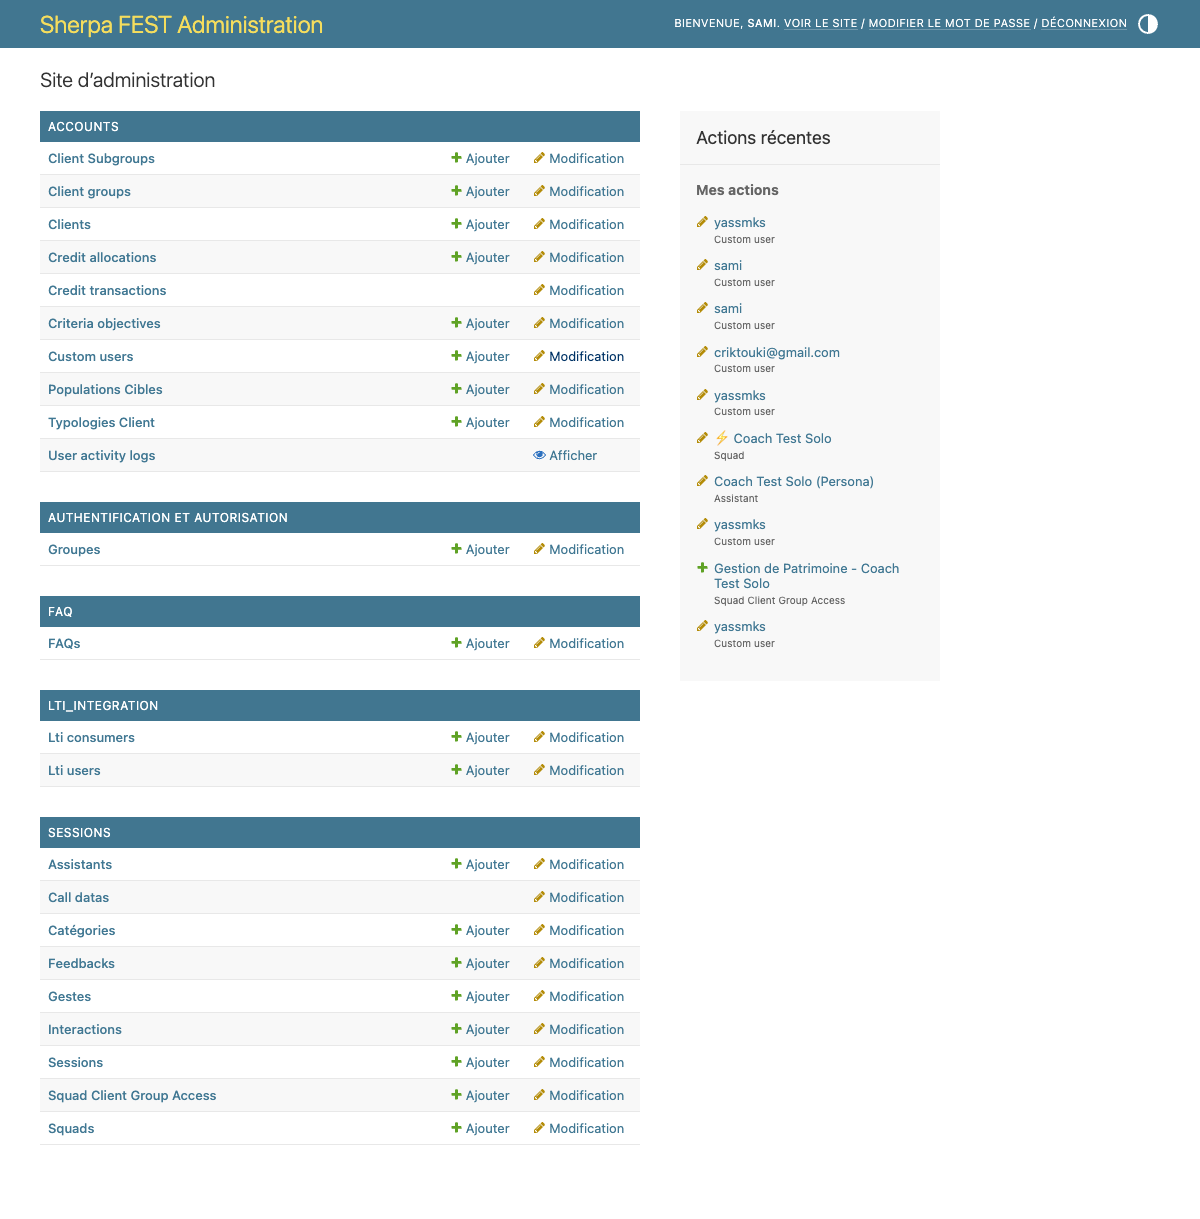
Task: Click VOIR LE SITE in the header
Action: (x=820, y=23)
